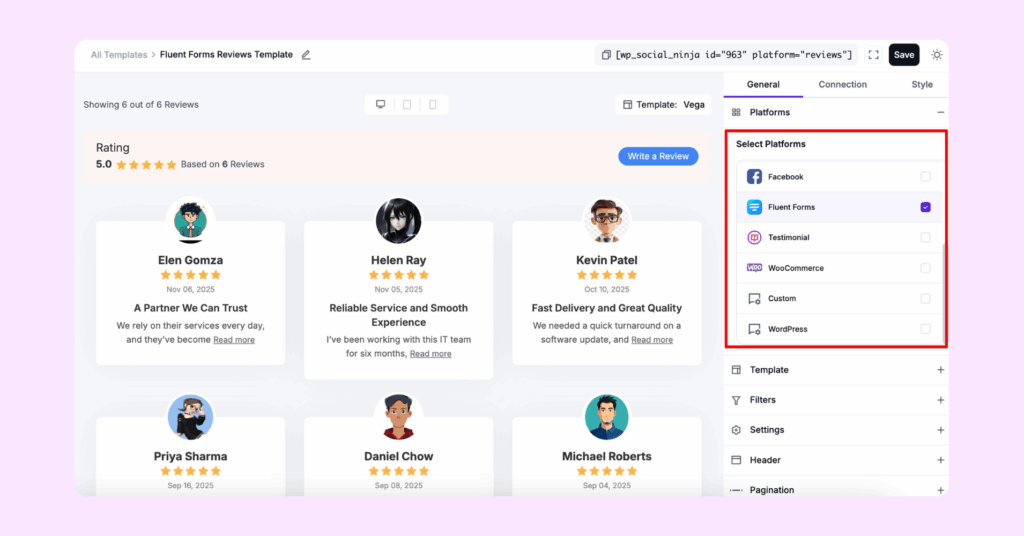Expand the Header section plus toggle
The image size is (1024, 536).
pos(940,460)
